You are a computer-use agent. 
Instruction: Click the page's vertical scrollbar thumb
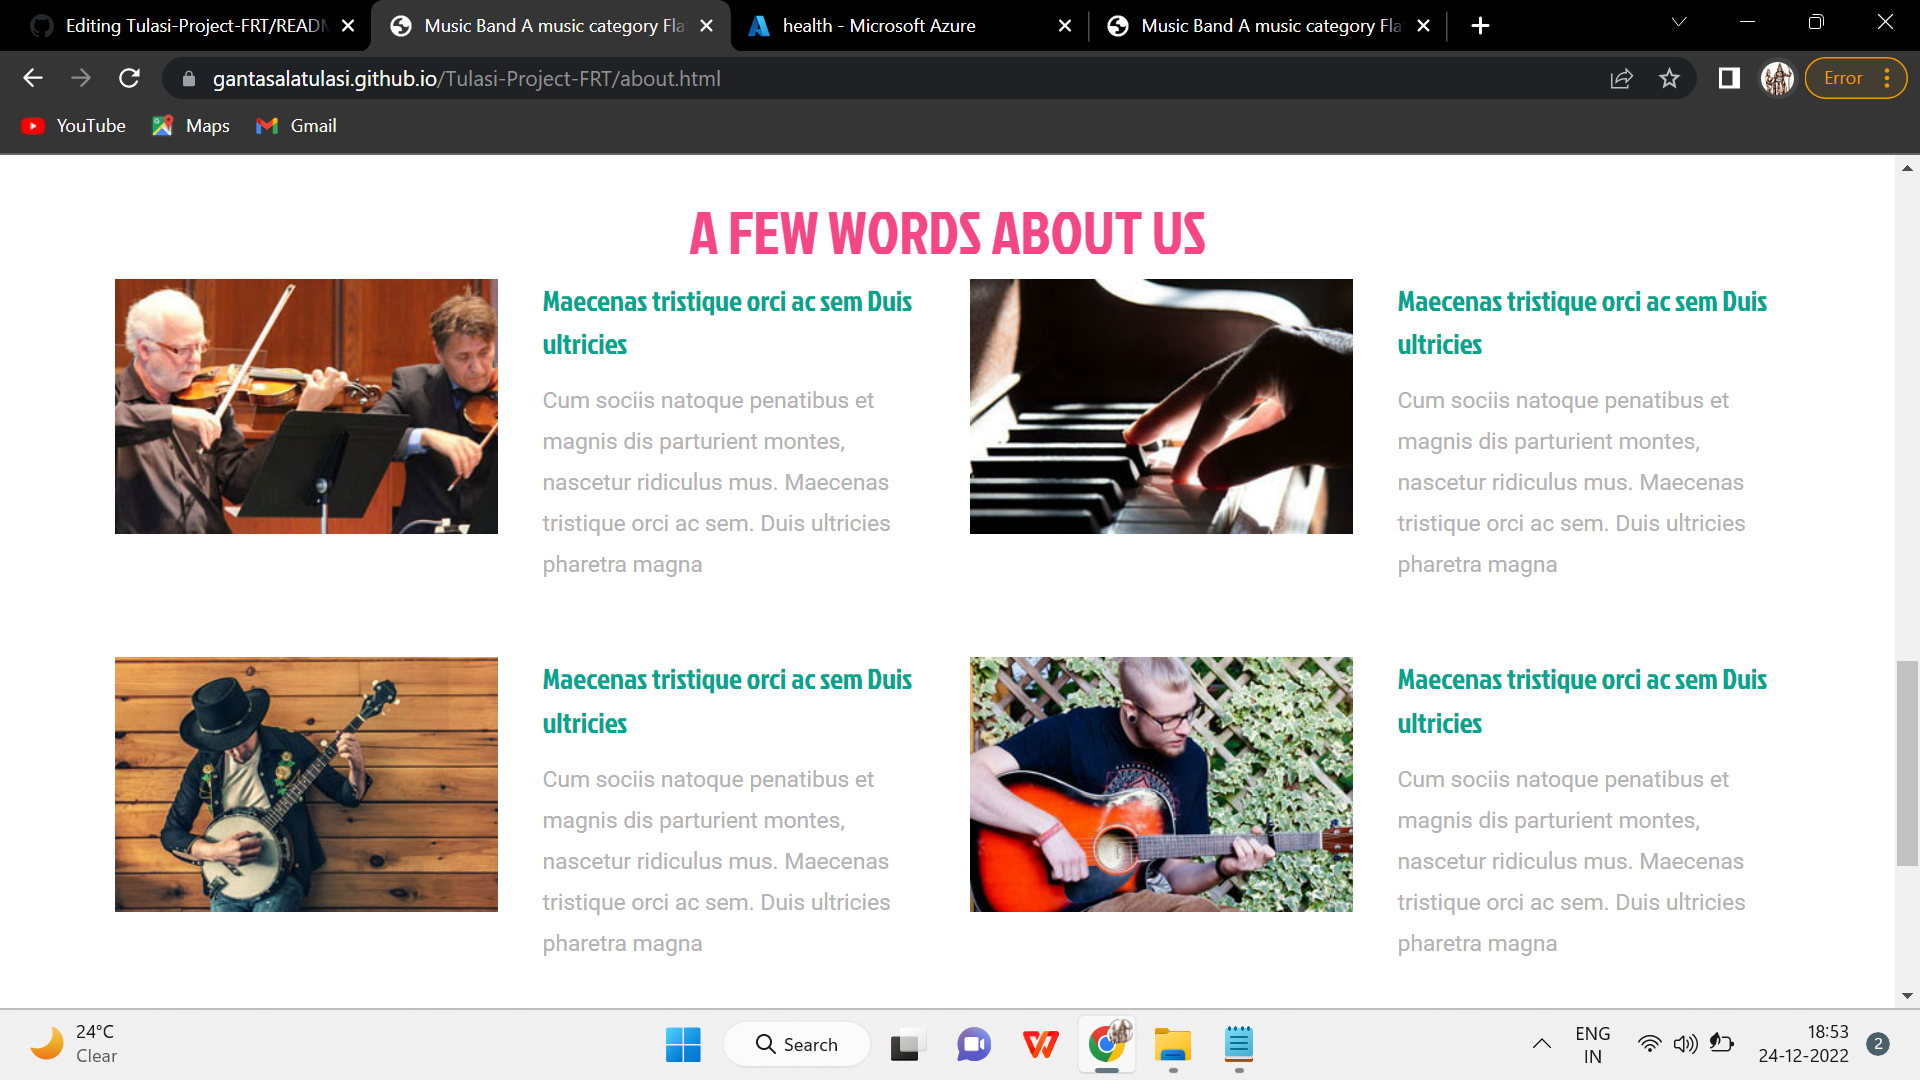[1907, 764]
